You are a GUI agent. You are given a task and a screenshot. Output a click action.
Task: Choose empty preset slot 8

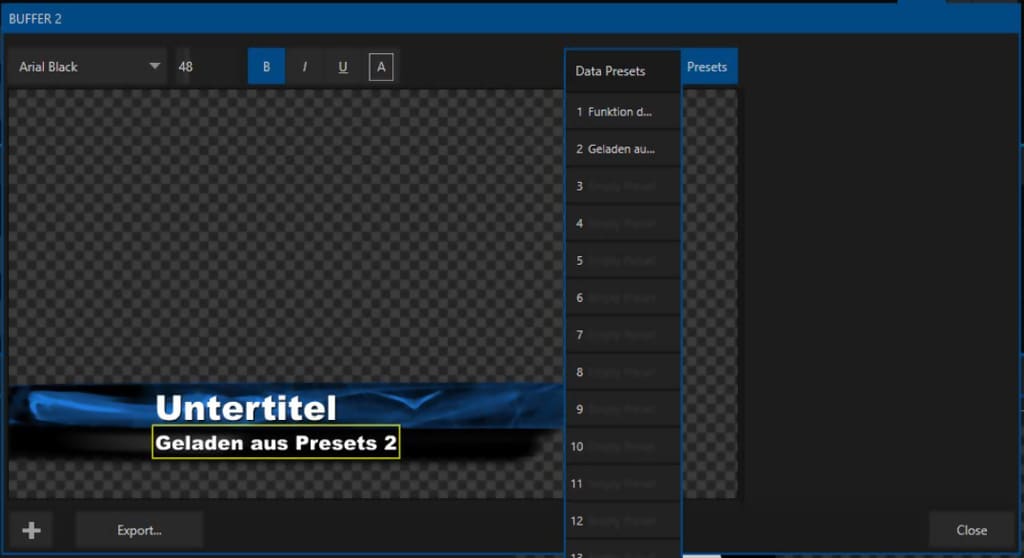pyautogui.click(x=622, y=372)
